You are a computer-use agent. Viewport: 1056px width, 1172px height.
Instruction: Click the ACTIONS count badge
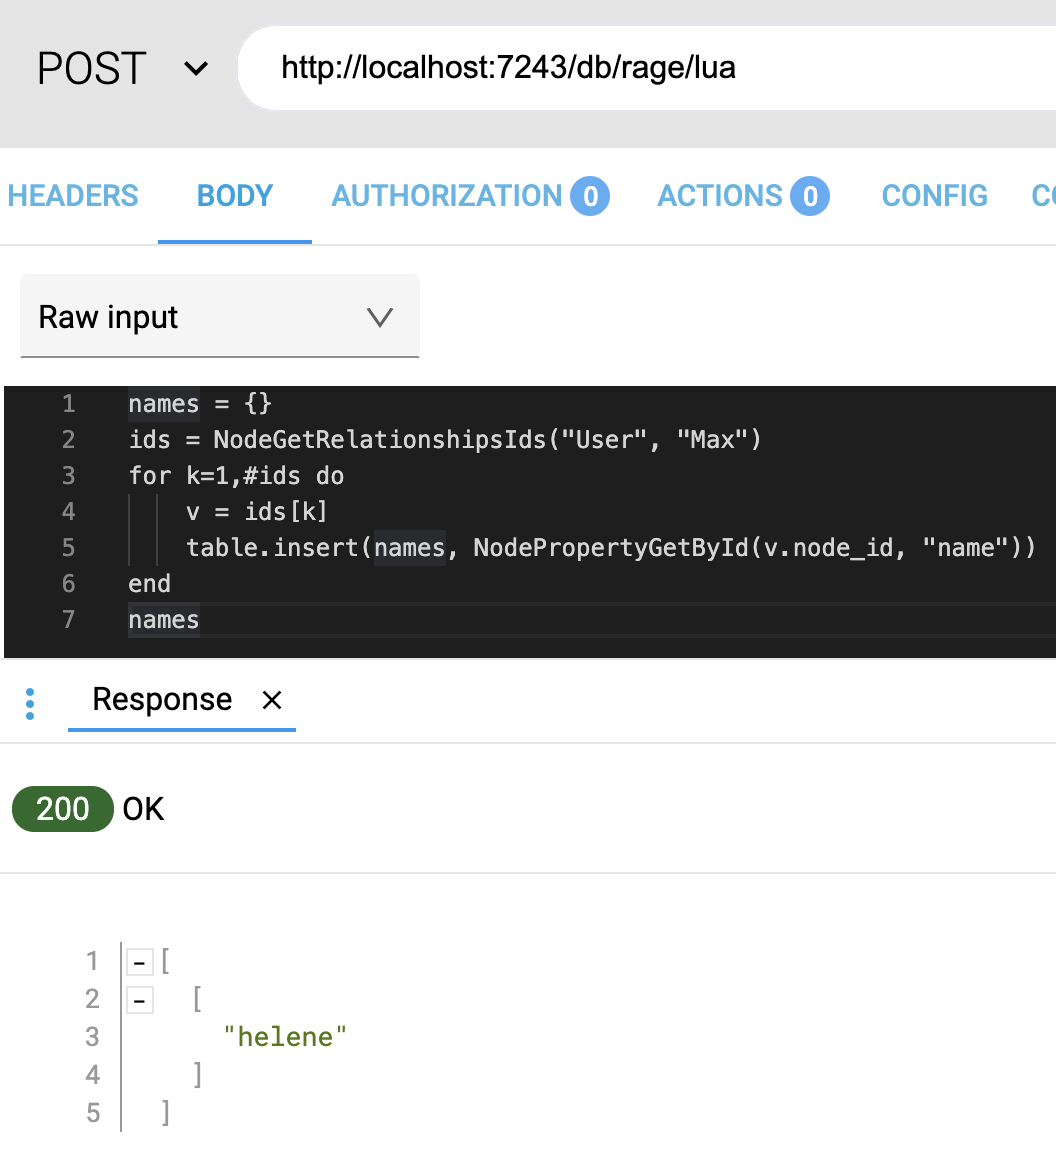(x=810, y=196)
